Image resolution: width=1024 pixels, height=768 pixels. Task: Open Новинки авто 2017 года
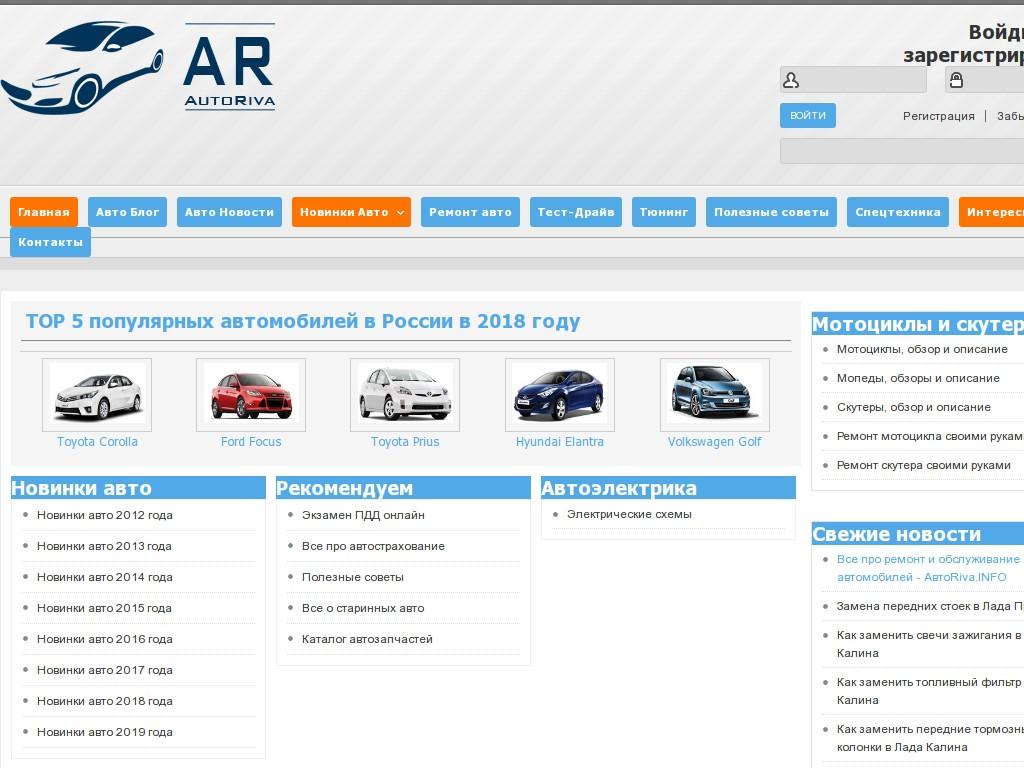104,671
